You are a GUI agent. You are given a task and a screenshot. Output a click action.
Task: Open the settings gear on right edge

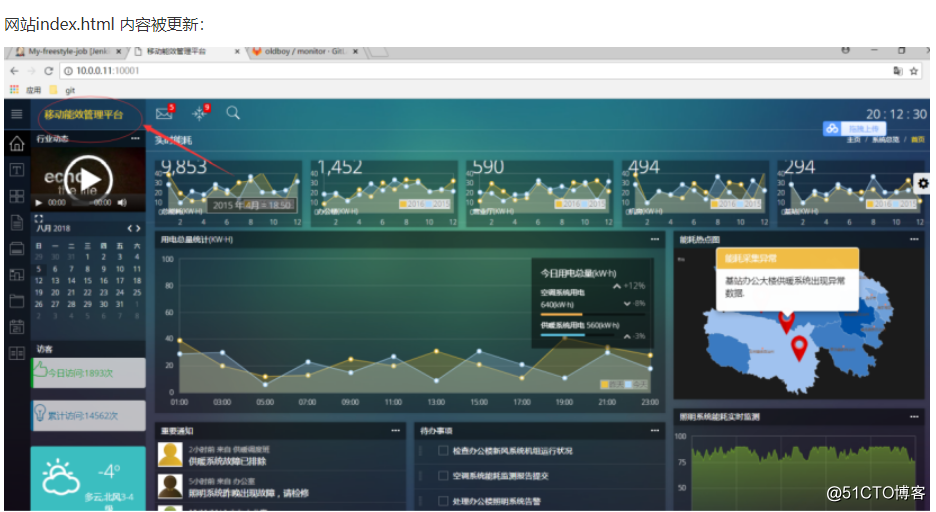click(923, 183)
